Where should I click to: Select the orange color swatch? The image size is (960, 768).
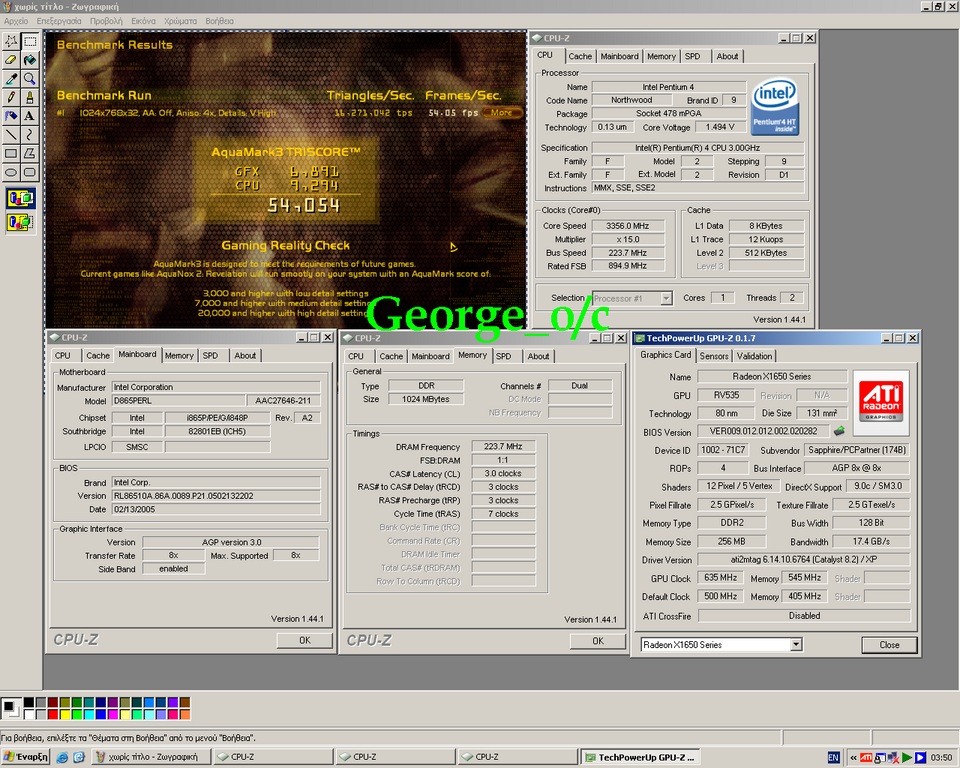tap(185, 714)
